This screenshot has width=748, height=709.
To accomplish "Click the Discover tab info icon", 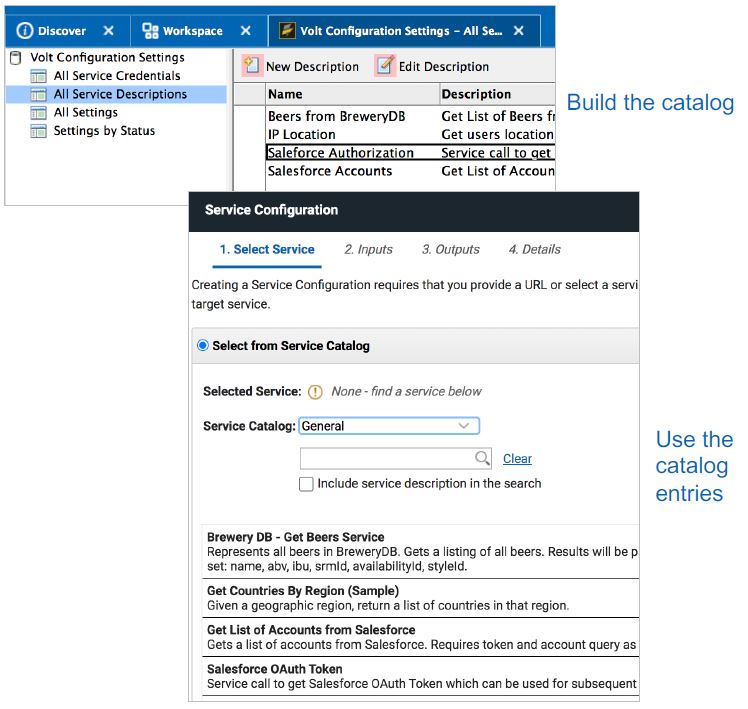I will coord(25,31).
